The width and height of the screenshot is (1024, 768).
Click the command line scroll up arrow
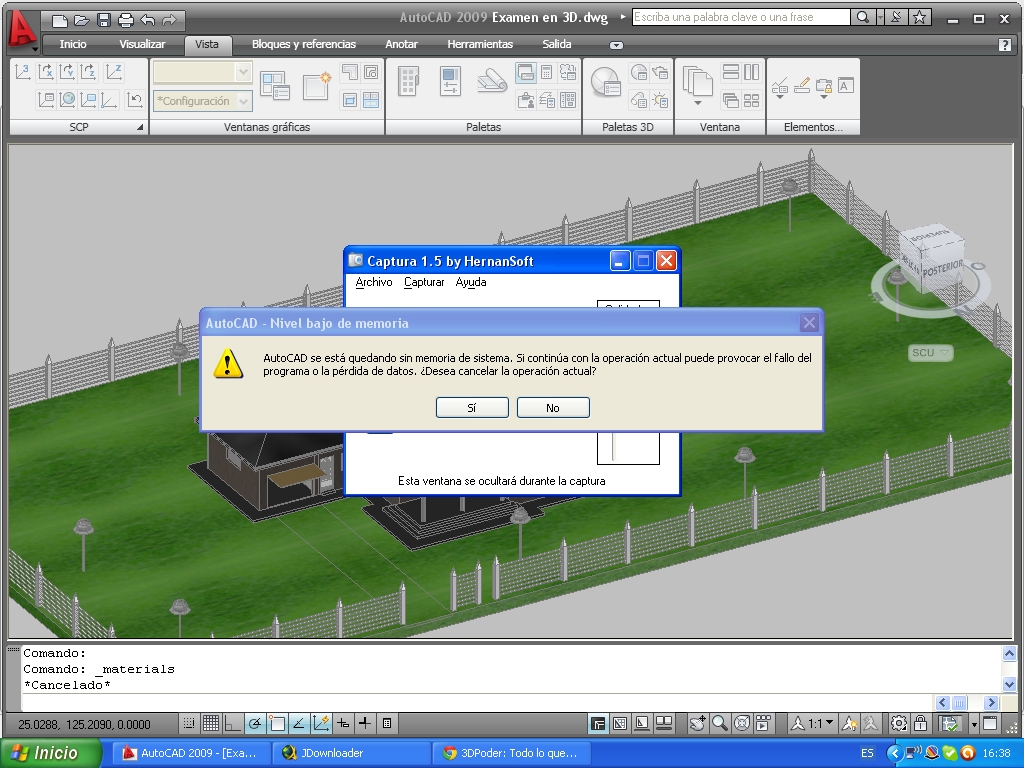tap(1009, 654)
